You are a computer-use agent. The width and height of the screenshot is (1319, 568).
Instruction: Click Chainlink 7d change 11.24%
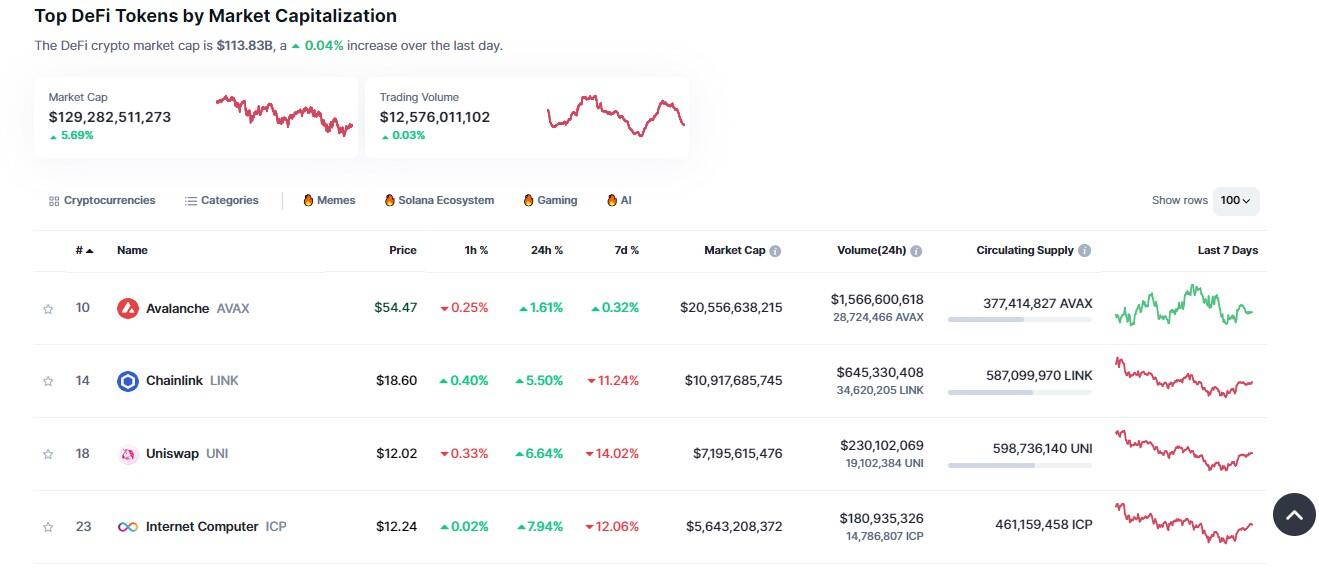[613, 381]
